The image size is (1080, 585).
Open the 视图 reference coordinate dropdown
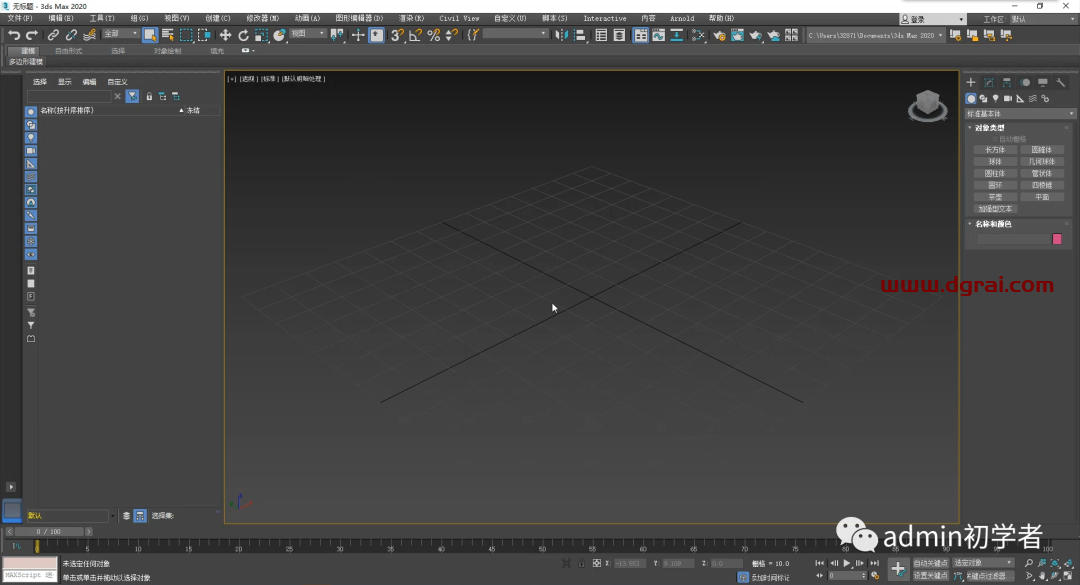(x=307, y=34)
